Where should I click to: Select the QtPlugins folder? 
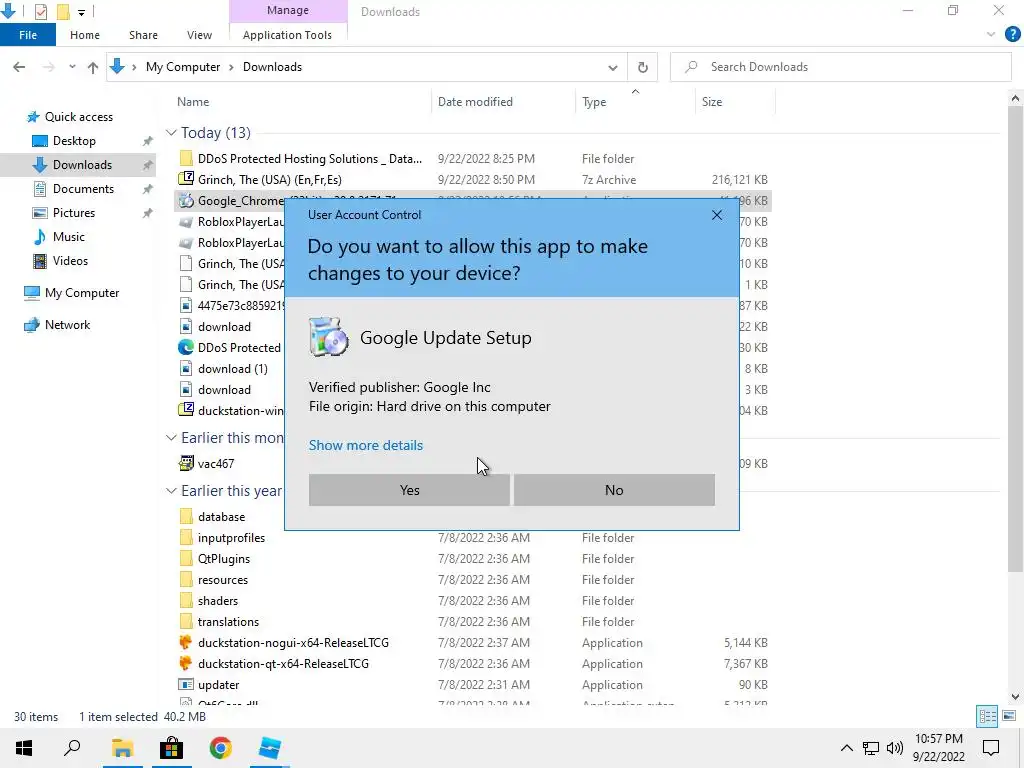coord(224,558)
